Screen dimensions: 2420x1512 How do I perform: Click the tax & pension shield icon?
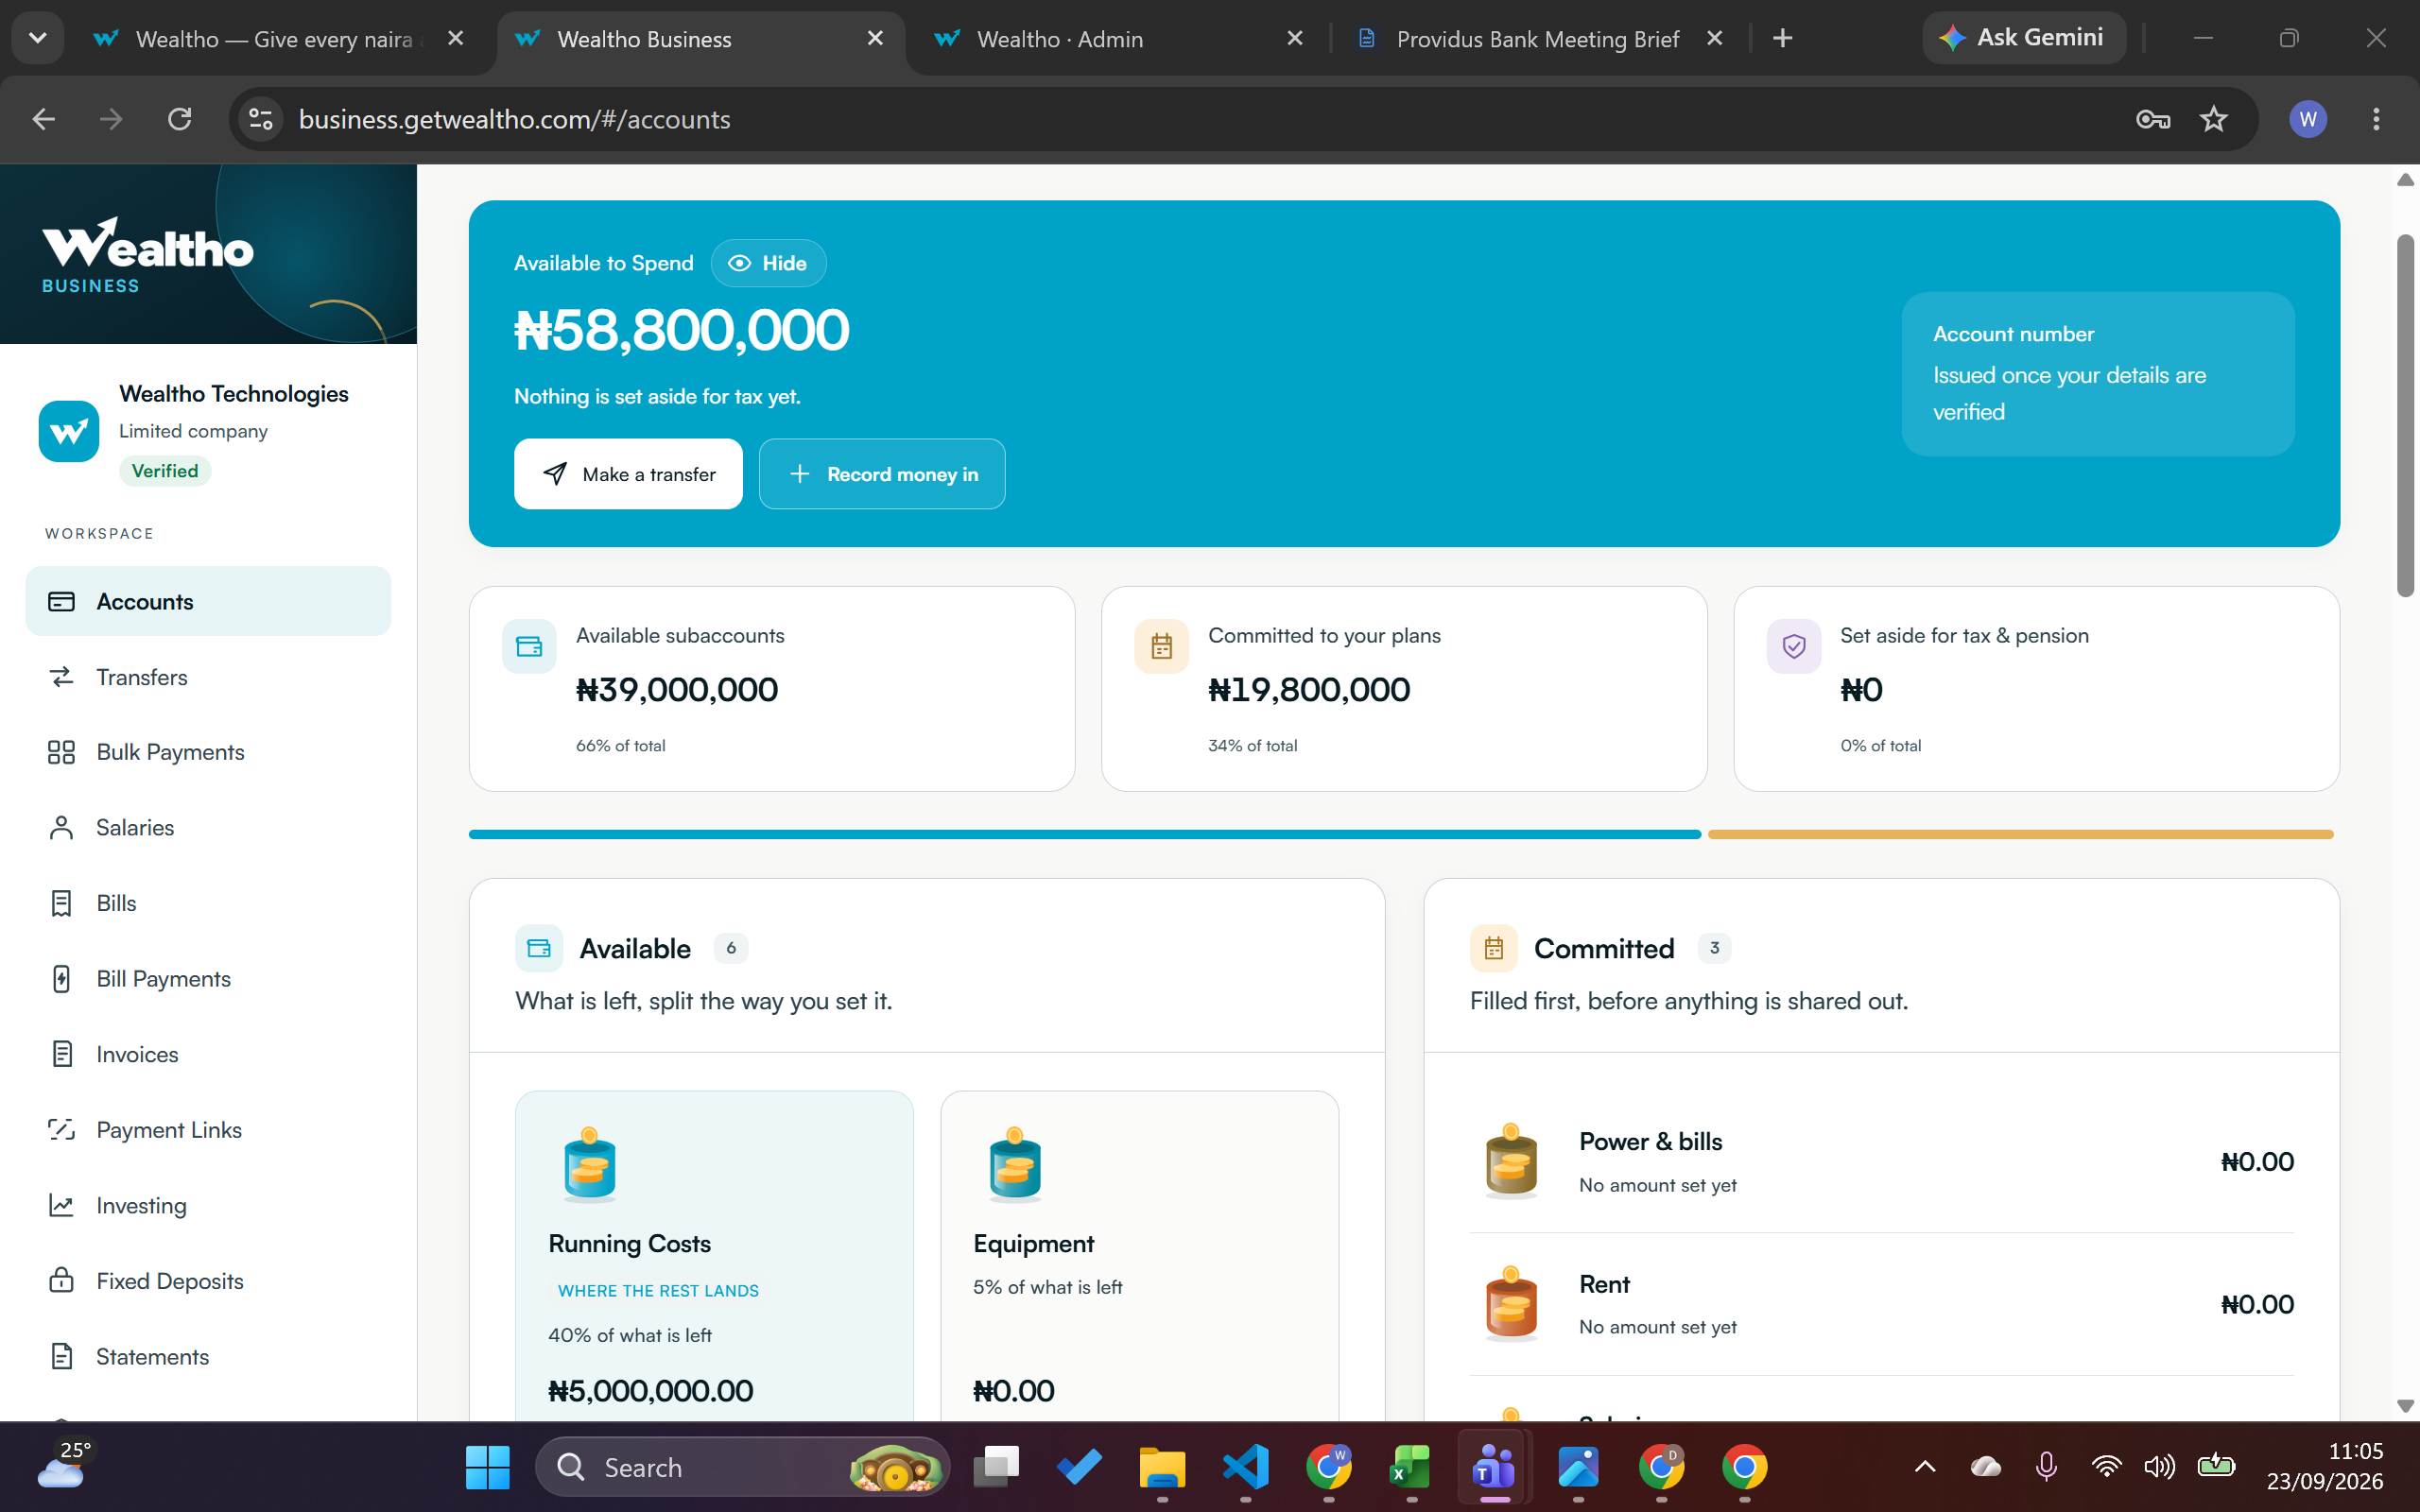coord(1794,646)
